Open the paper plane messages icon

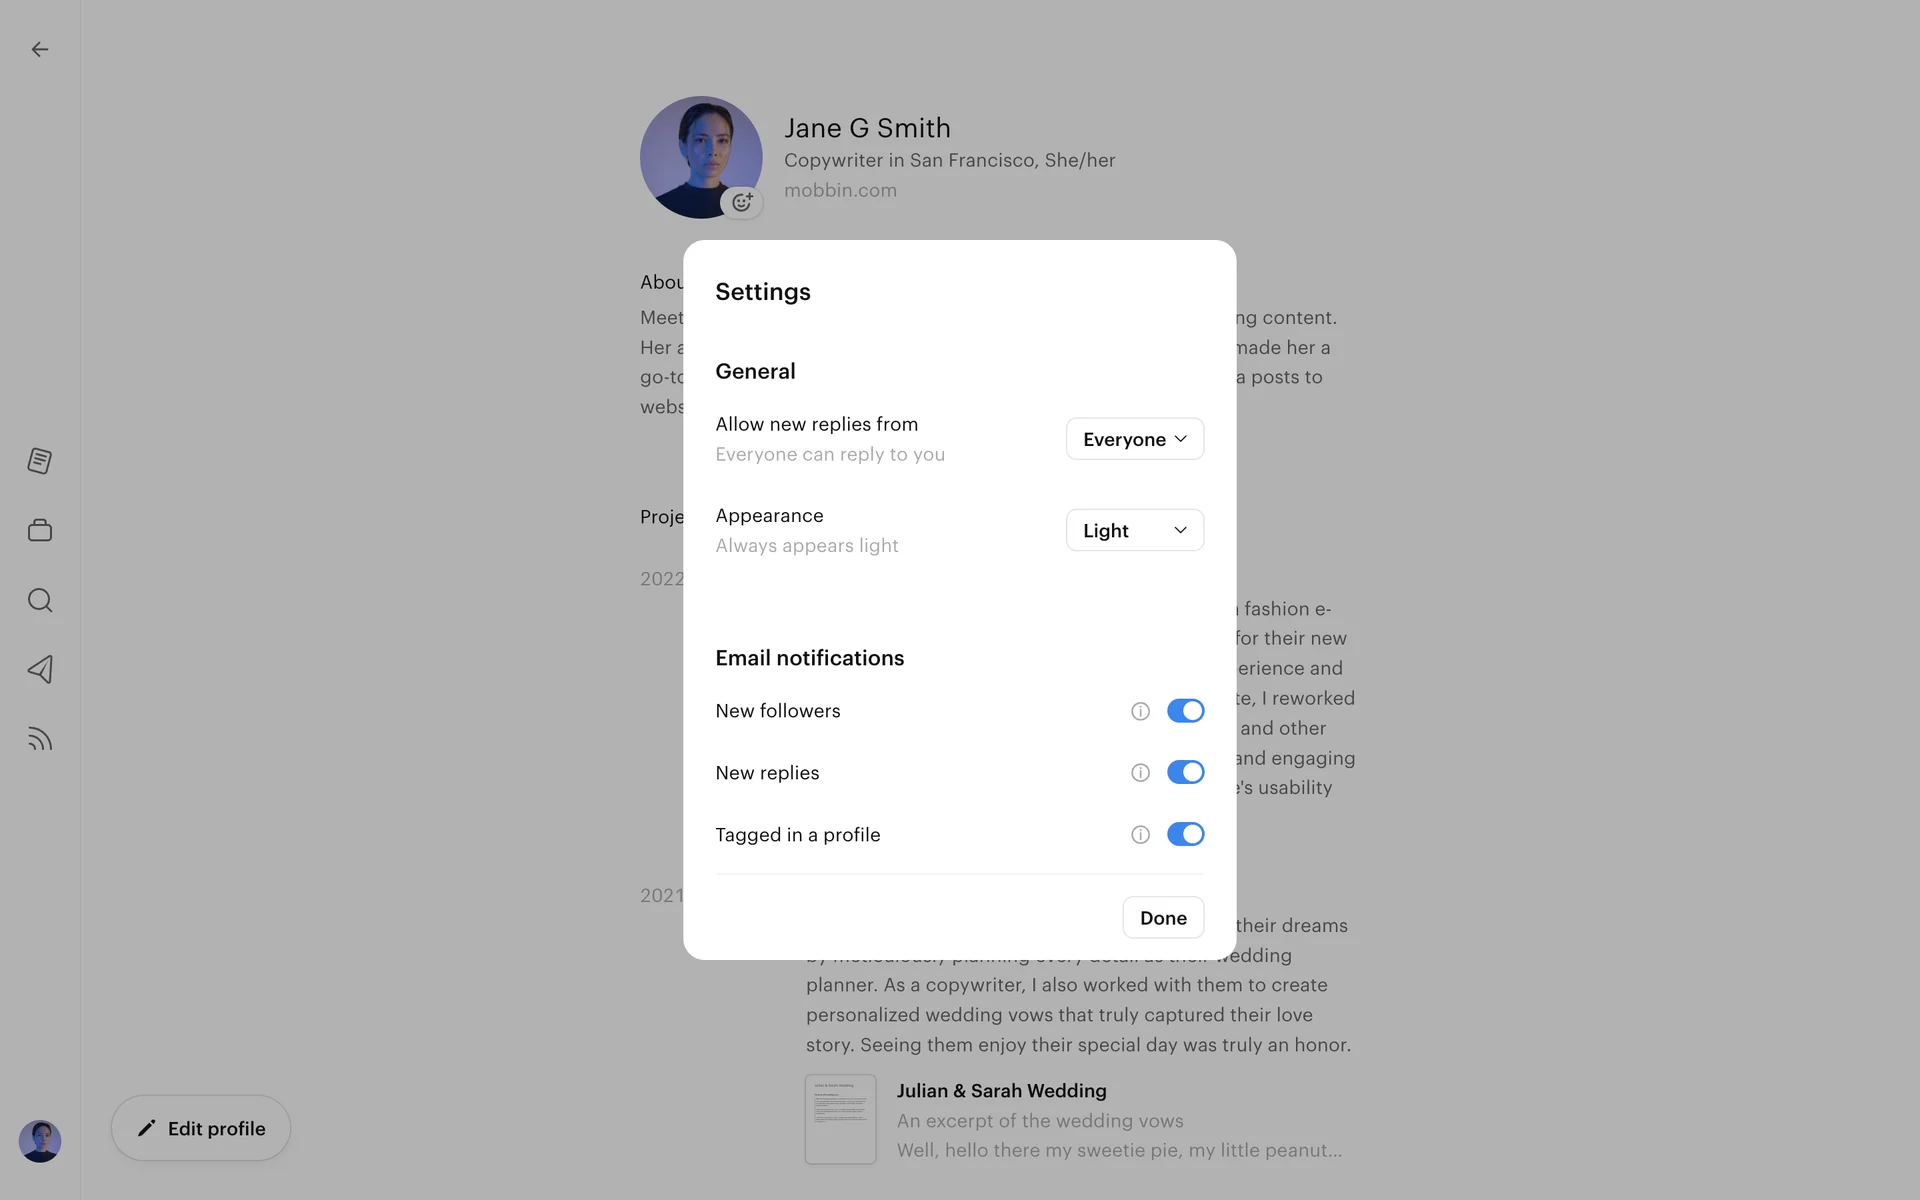40,669
